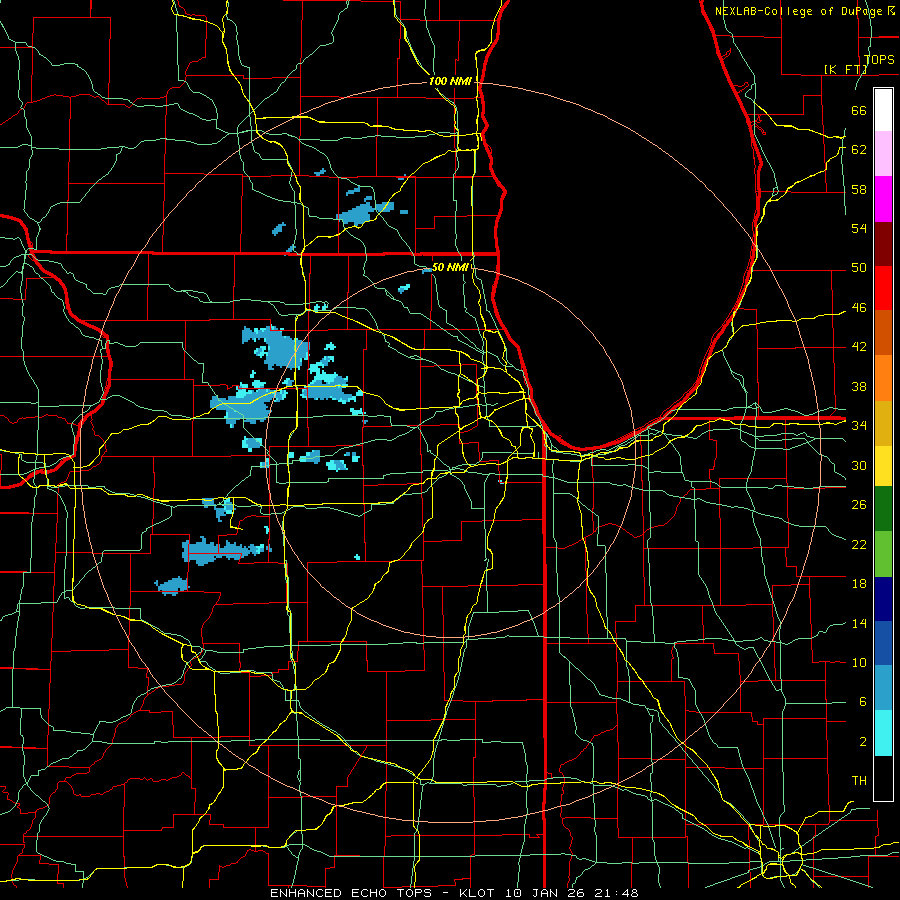Click the TOPS legend title
900x900 pixels.
coord(879,60)
